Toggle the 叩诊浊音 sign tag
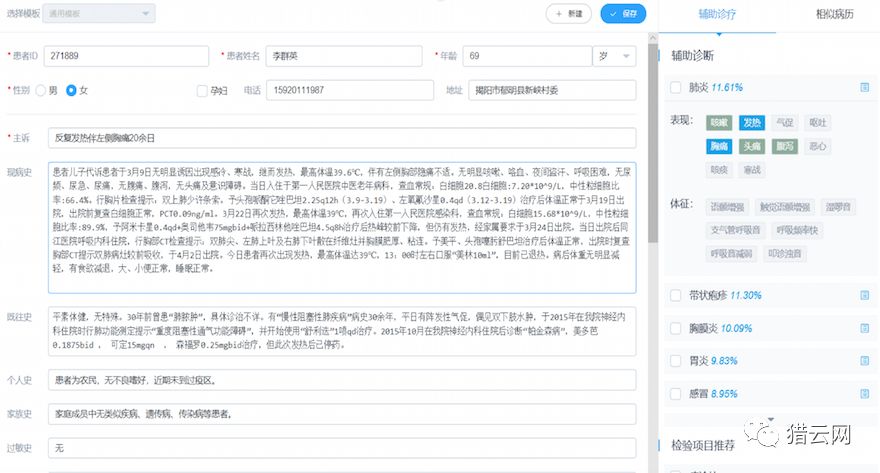 pyautogui.click(x=785, y=254)
